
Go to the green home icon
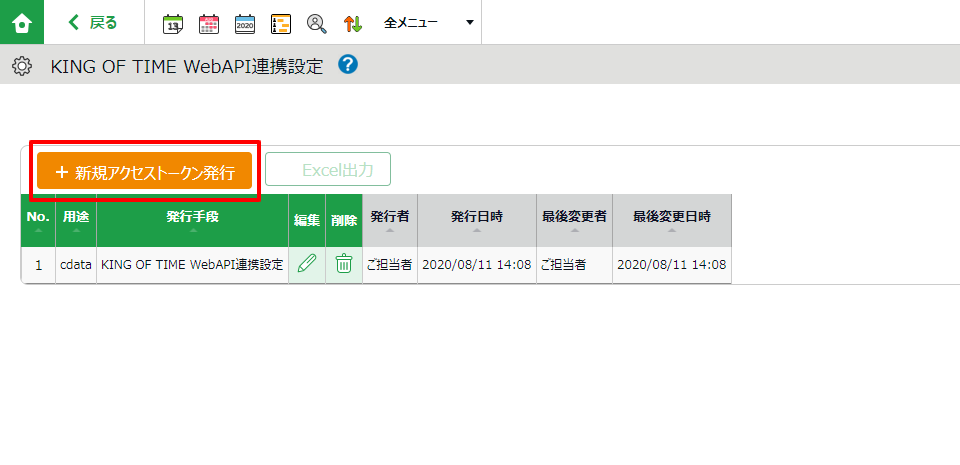[x=22, y=23]
